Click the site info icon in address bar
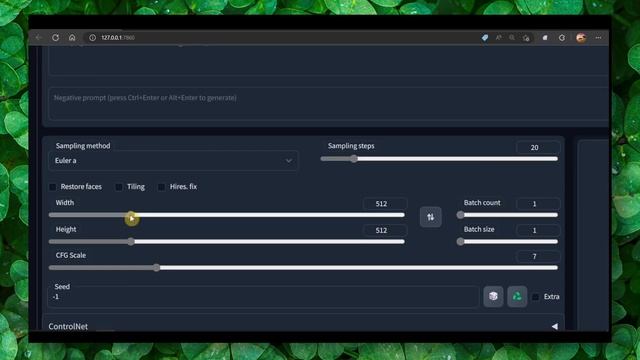Image resolution: width=640 pixels, height=360 pixels. (93, 38)
